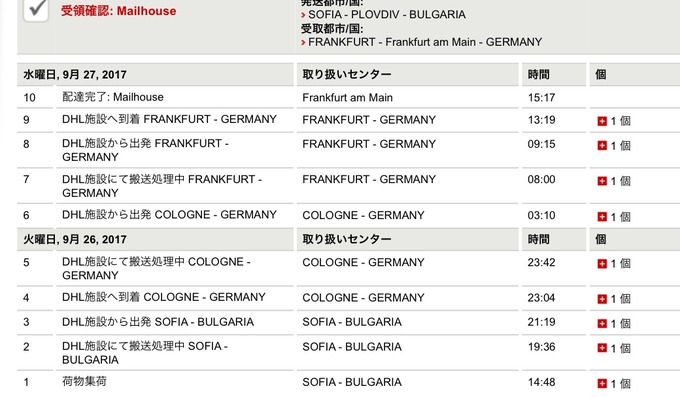
Task: Click 取り扱いセンター column header for September 27
Action: [347, 74]
